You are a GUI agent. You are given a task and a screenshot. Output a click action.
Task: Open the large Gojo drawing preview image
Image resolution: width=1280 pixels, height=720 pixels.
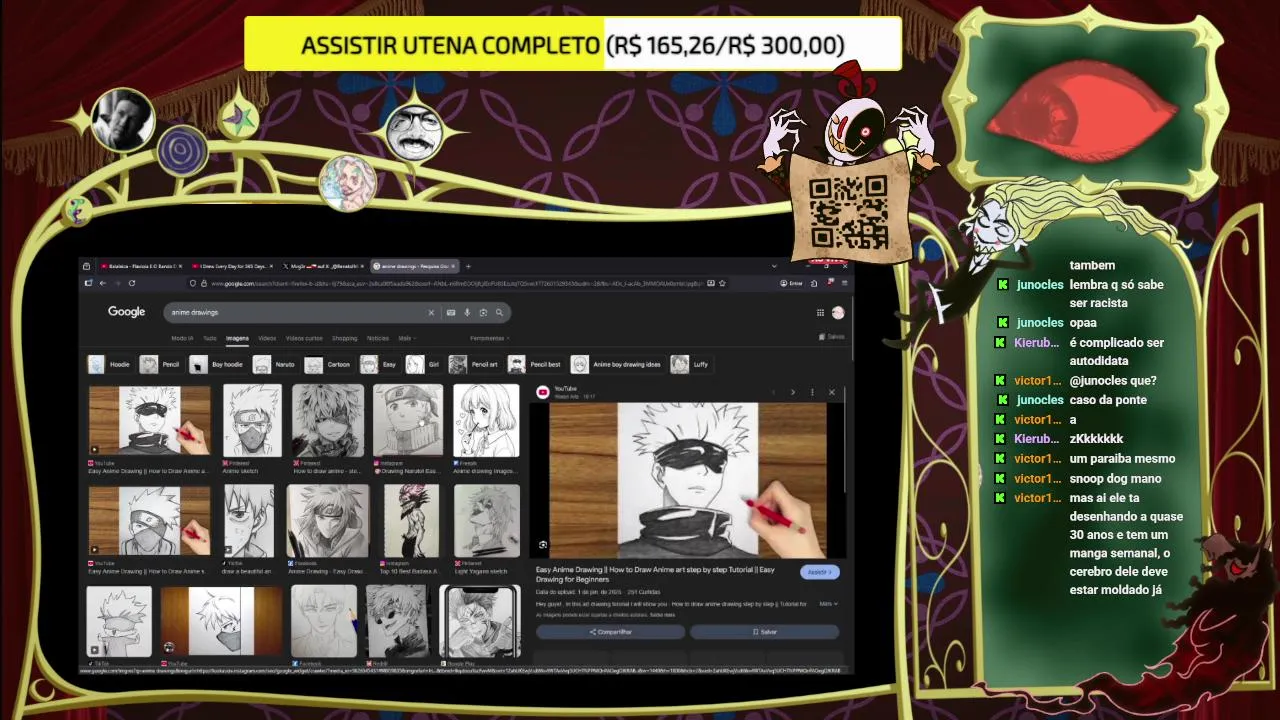[x=688, y=480]
